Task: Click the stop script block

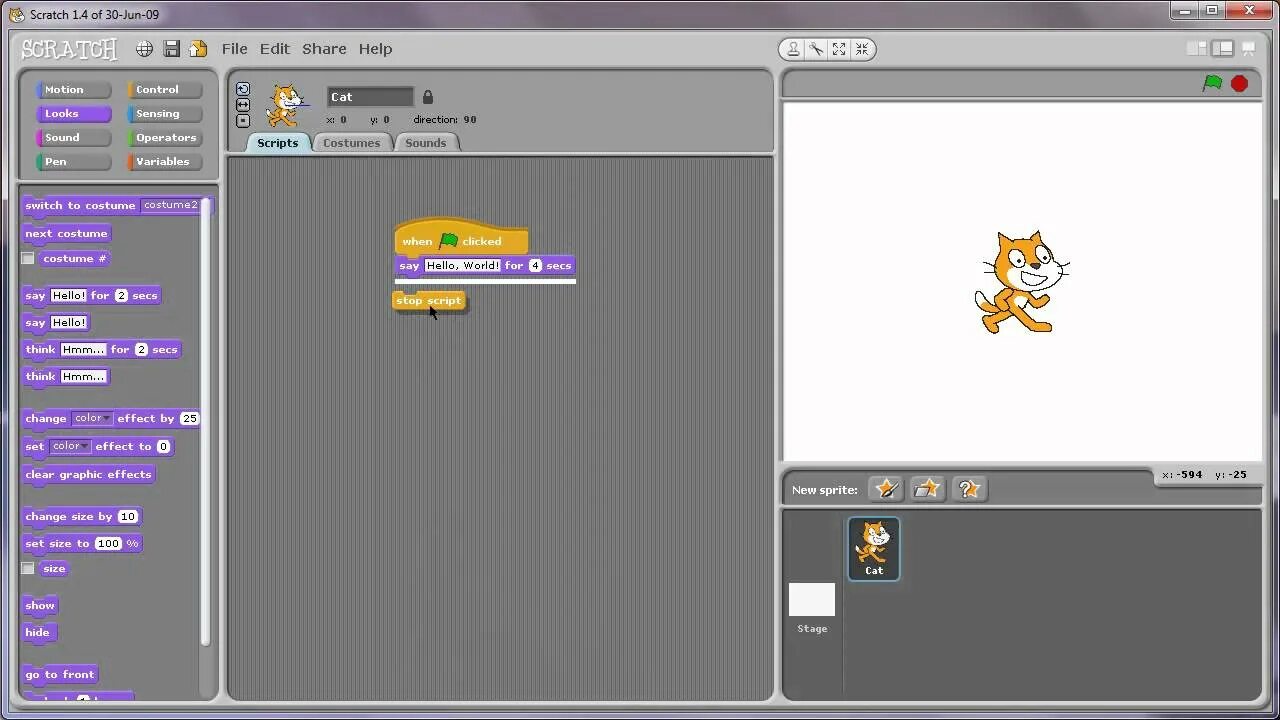Action: tap(429, 301)
